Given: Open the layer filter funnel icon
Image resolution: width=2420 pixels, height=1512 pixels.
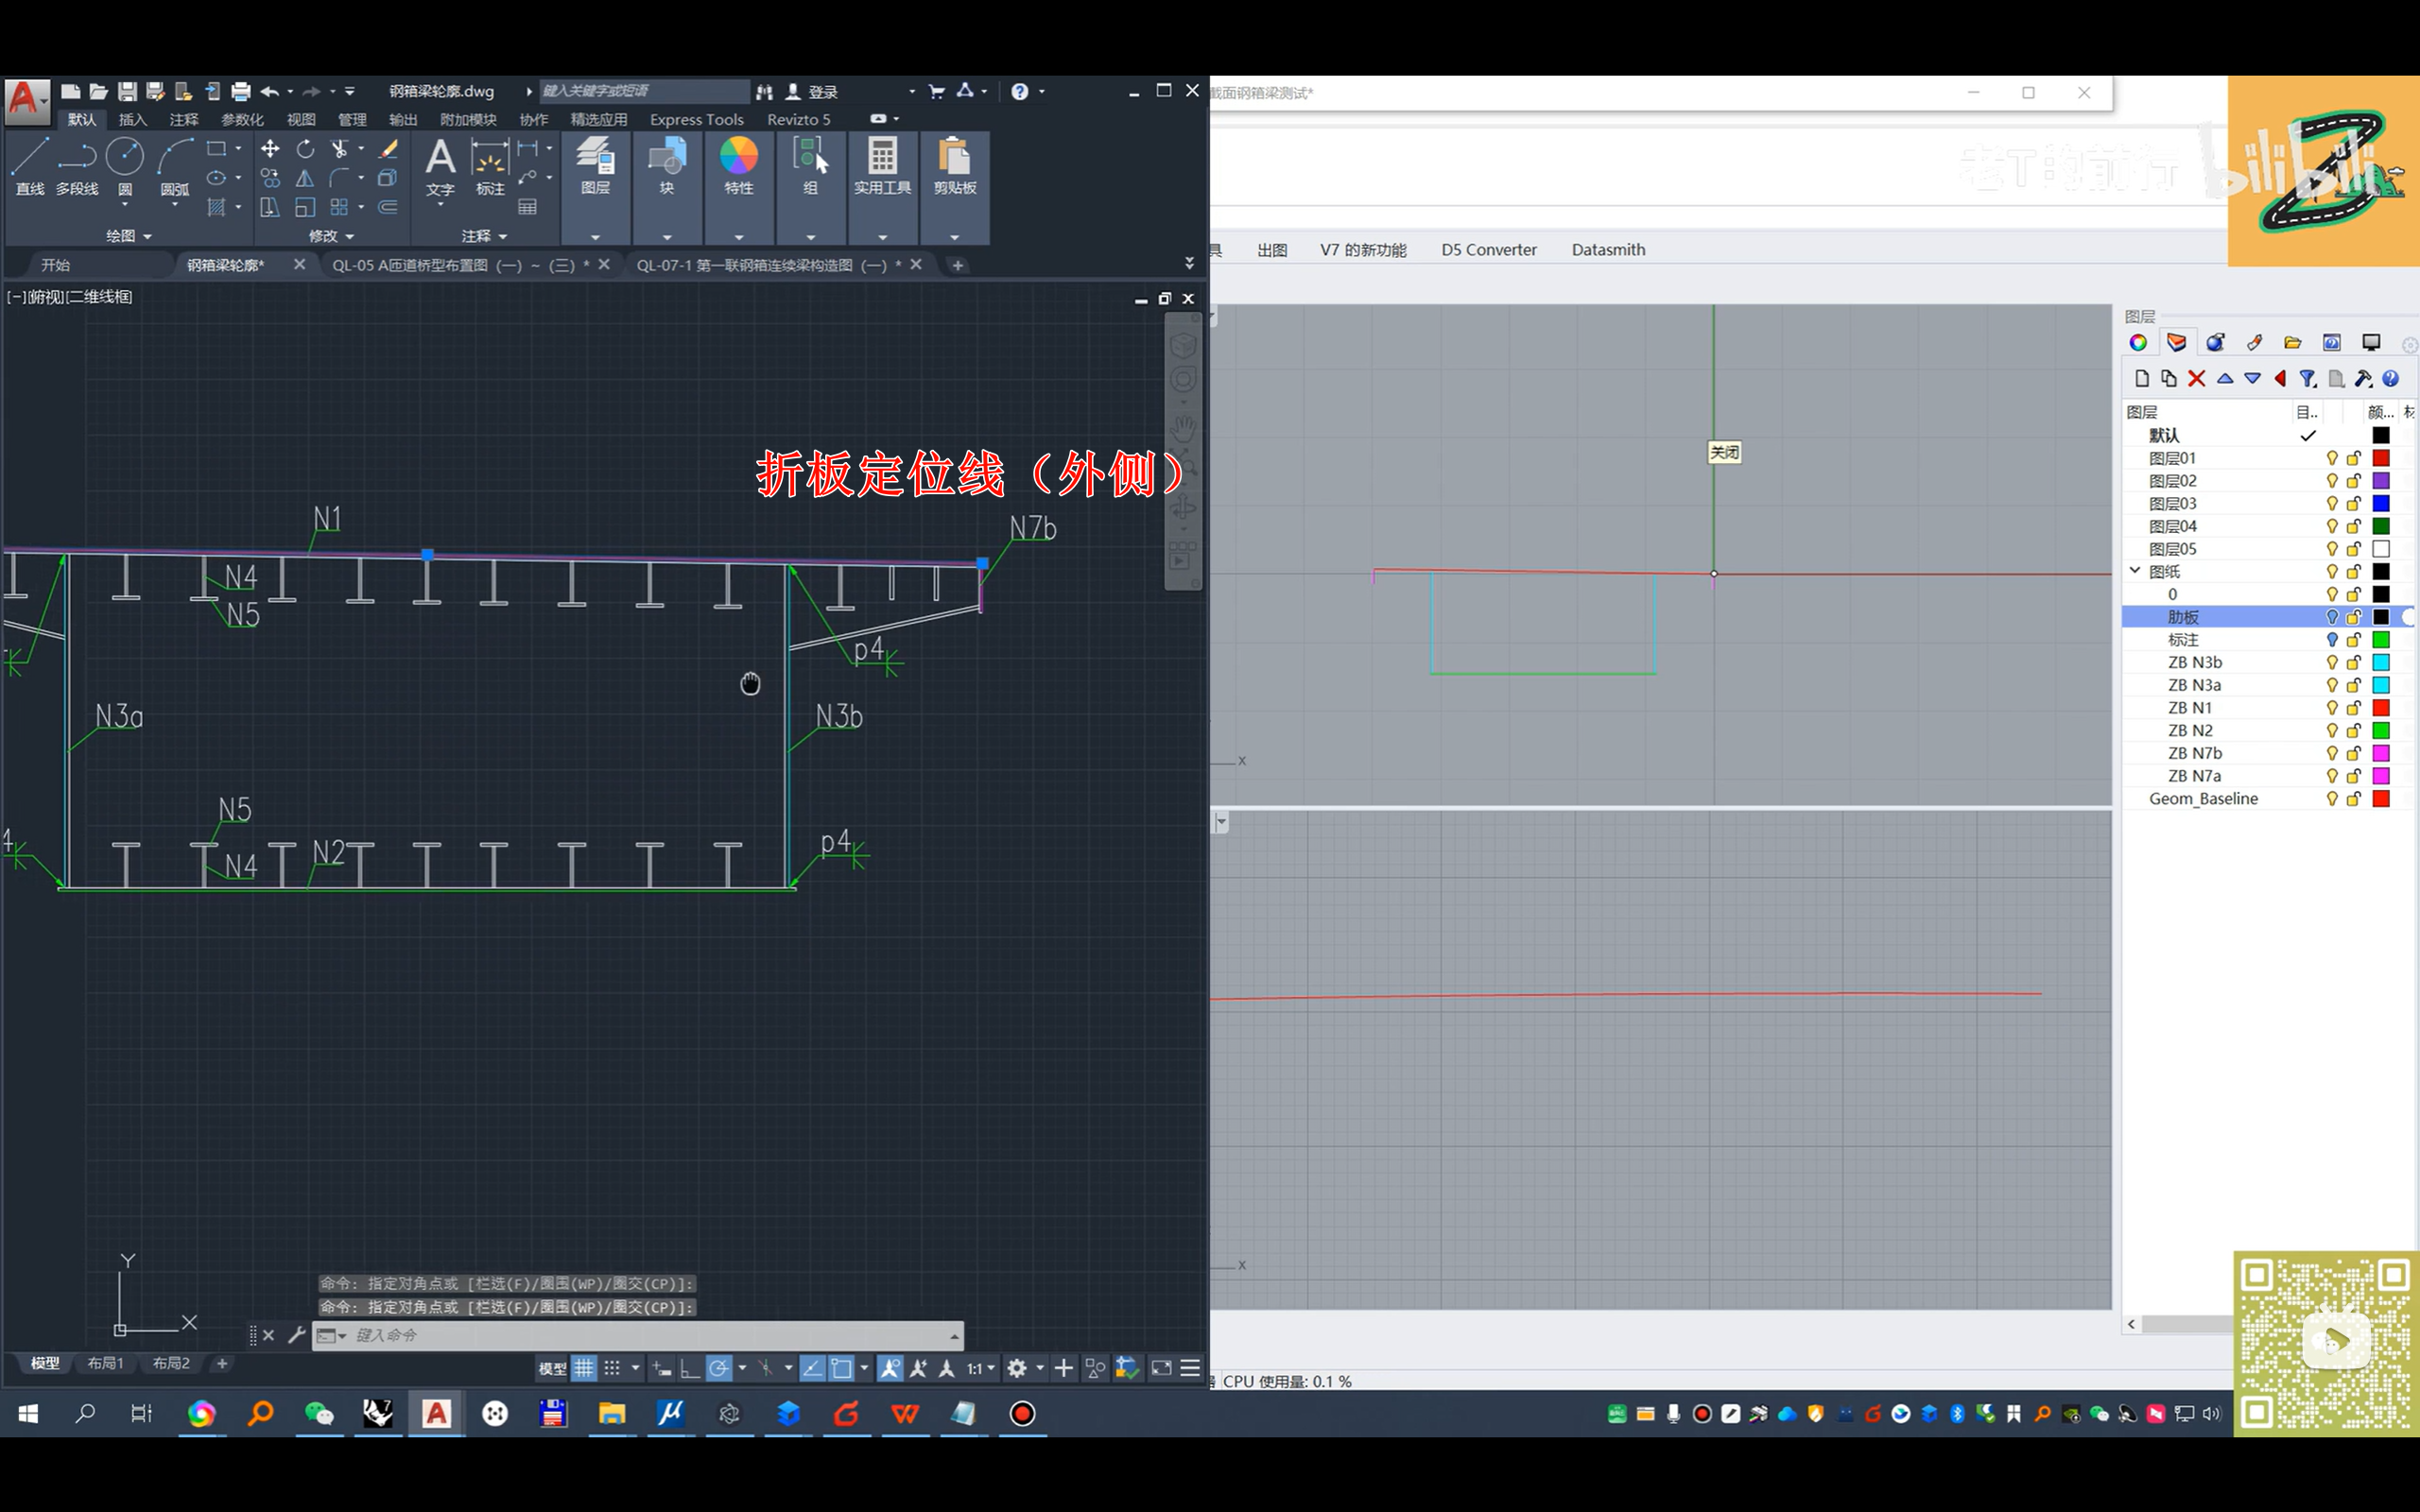Looking at the screenshot, I should [2307, 379].
